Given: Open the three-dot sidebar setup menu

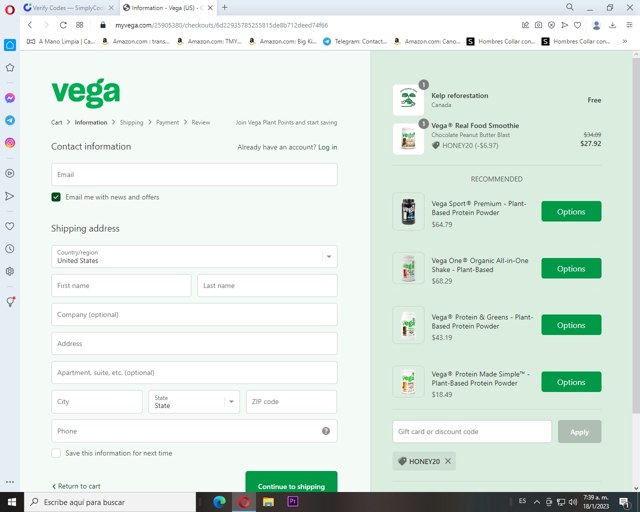Looking at the screenshot, I should coord(10,482).
